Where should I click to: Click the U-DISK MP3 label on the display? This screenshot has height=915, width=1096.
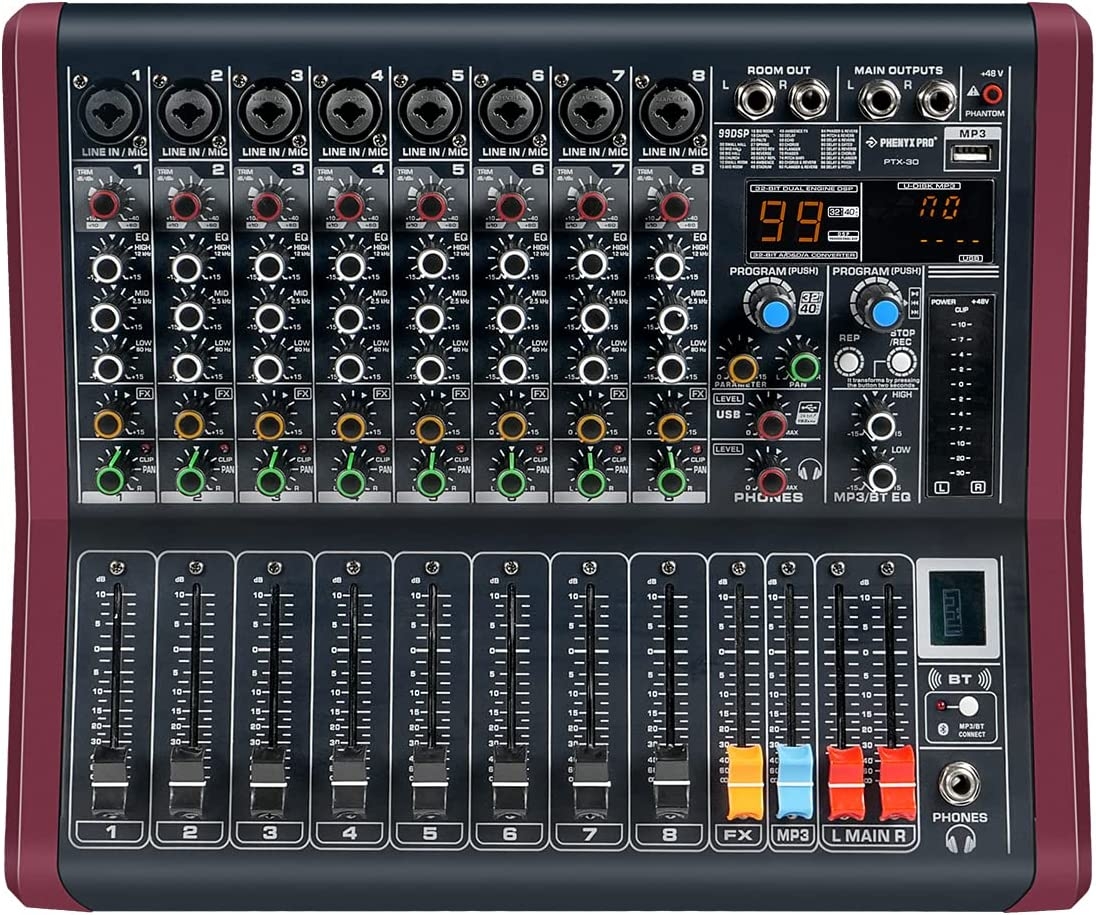click(x=929, y=186)
